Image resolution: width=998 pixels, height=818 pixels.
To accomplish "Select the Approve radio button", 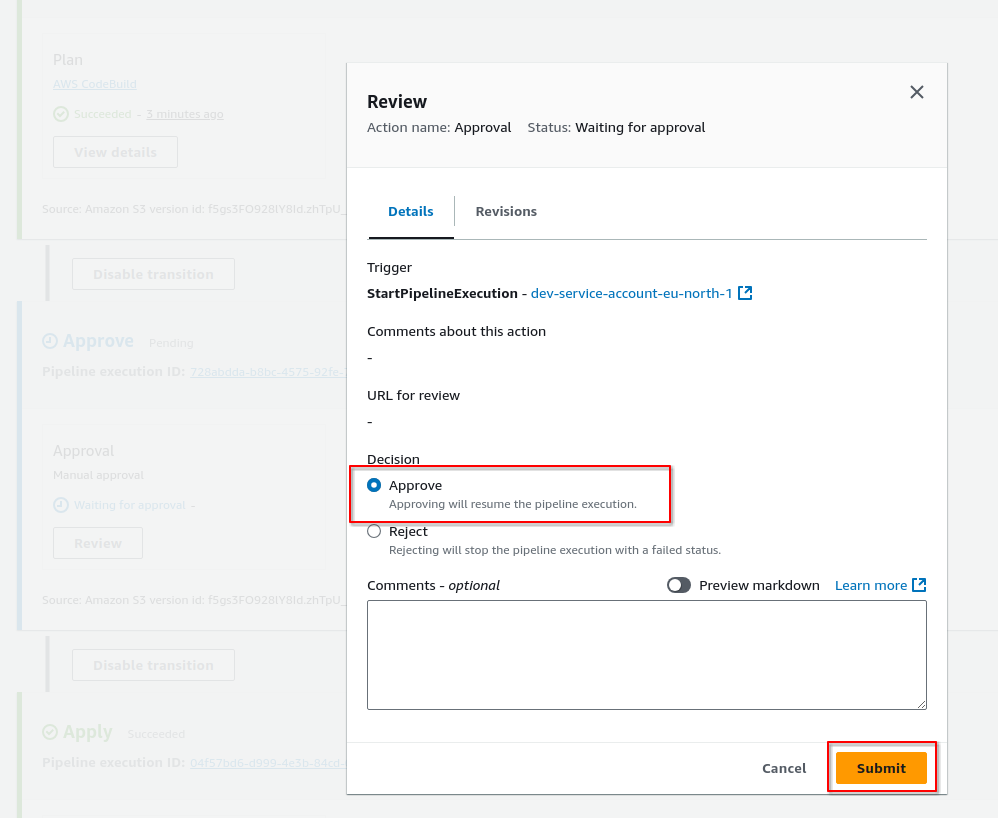I will (374, 485).
